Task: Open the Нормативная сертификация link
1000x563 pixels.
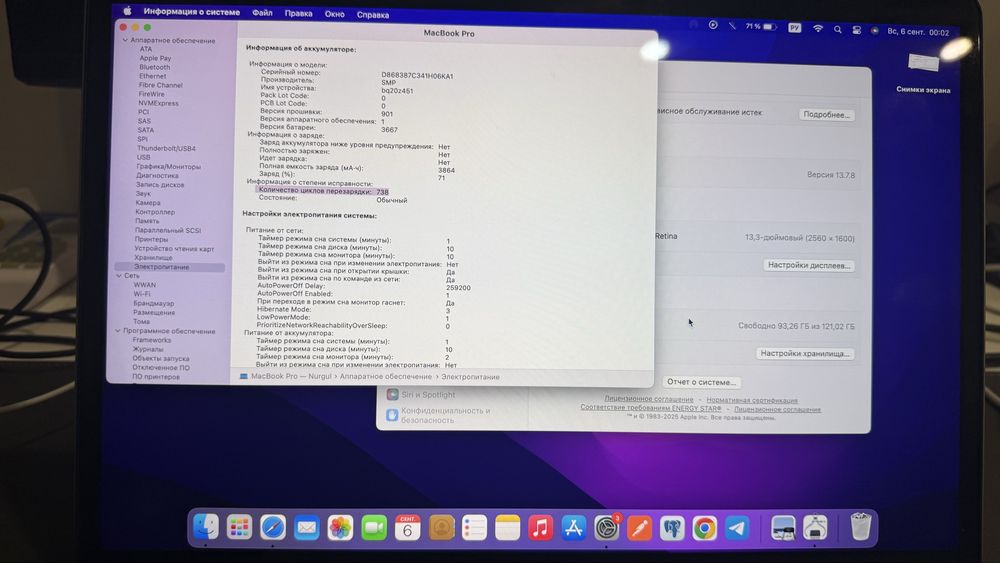Action: click(x=752, y=400)
